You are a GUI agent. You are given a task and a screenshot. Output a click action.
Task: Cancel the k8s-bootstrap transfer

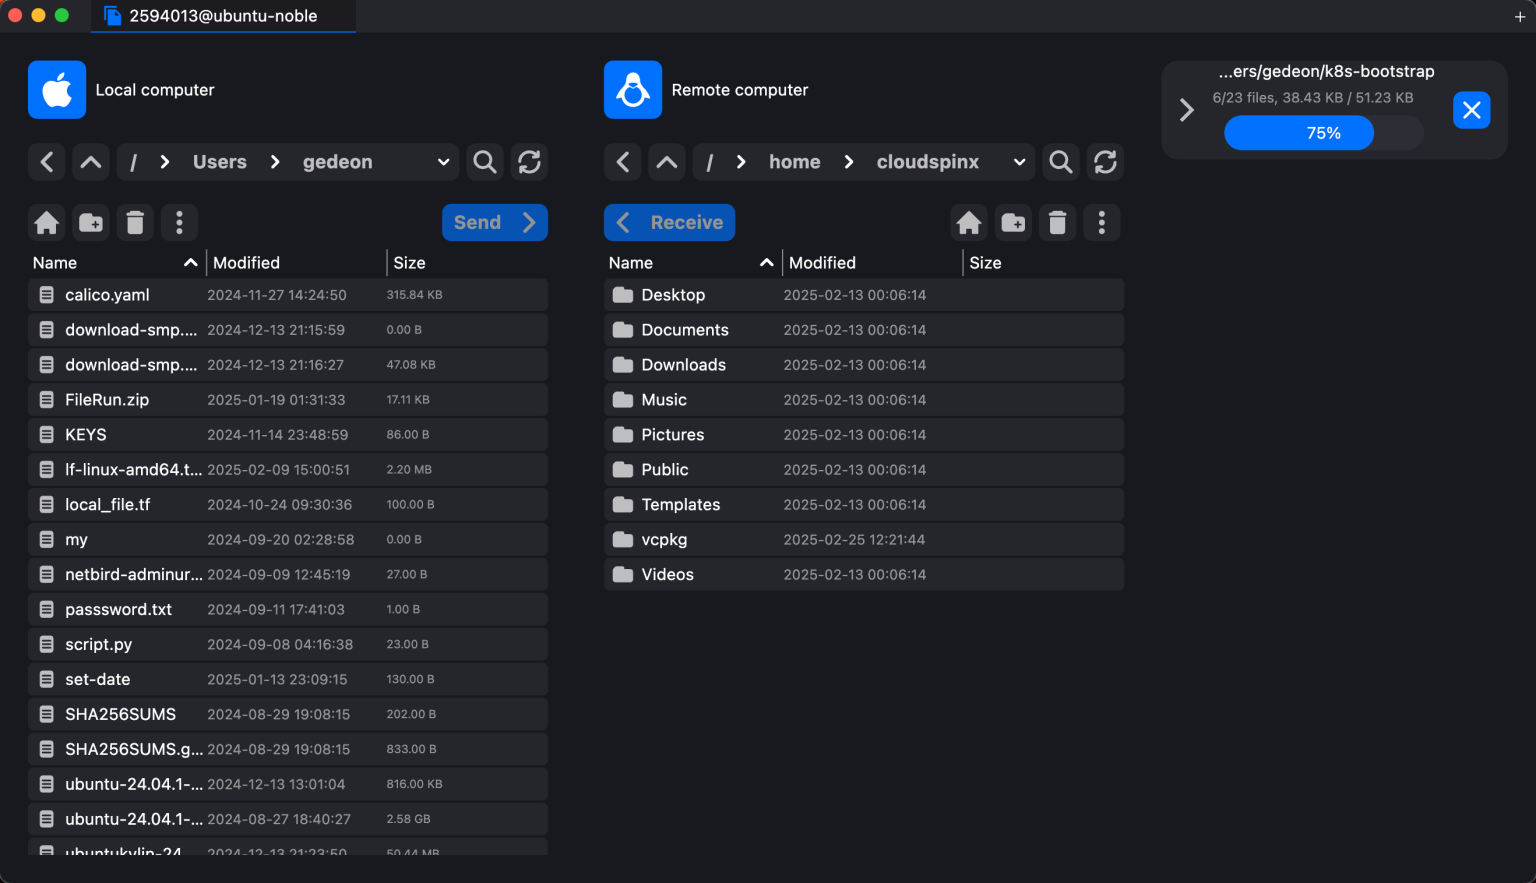pos(1471,110)
